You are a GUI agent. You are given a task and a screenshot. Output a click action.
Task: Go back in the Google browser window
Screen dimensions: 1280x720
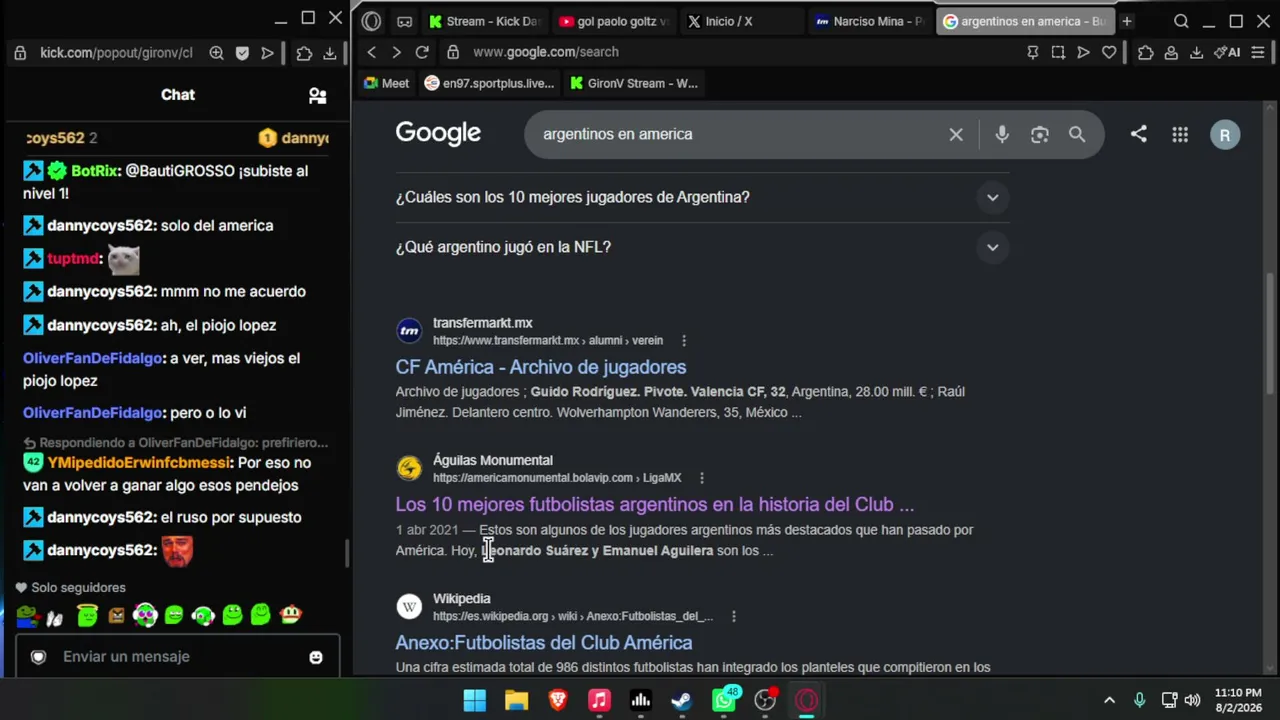coord(372,52)
